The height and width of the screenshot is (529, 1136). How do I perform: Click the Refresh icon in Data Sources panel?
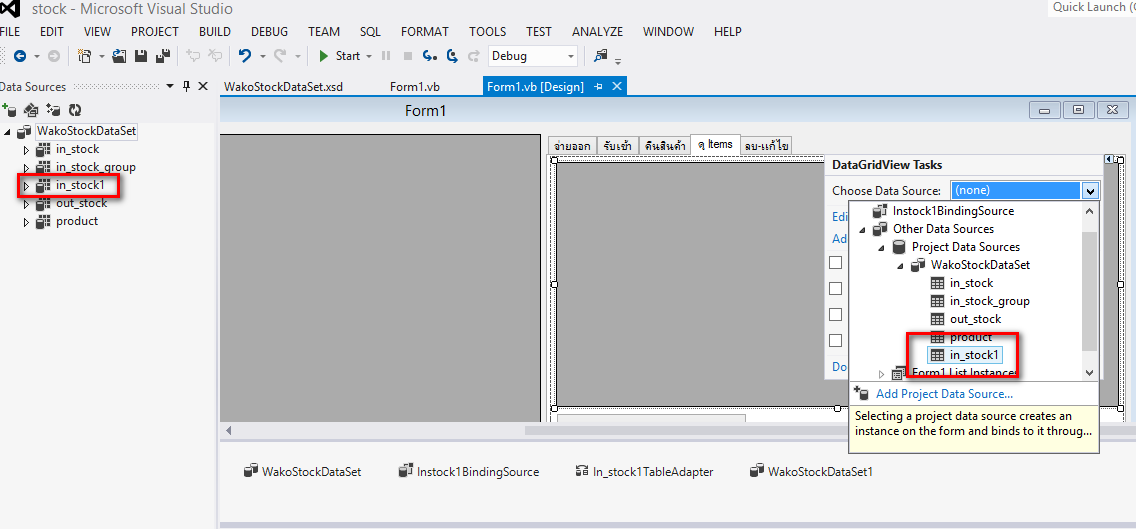[x=75, y=110]
